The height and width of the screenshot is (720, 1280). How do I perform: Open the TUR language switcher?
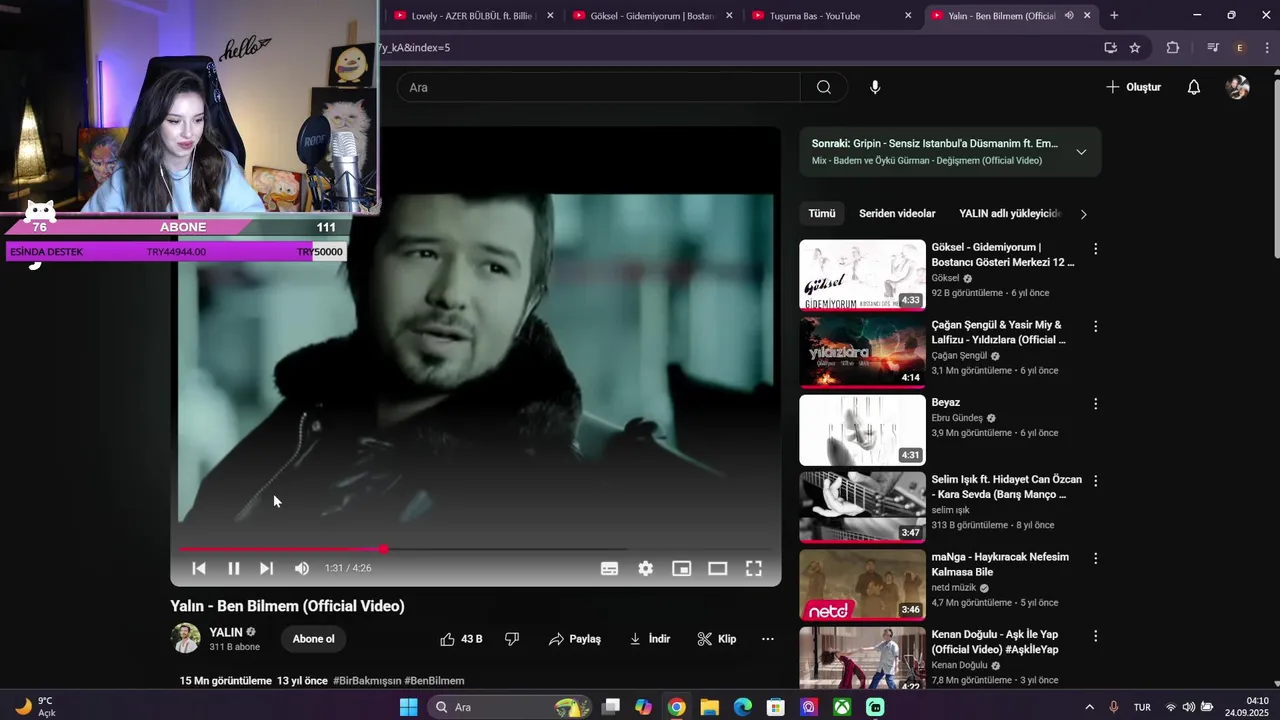coord(1142,707)
